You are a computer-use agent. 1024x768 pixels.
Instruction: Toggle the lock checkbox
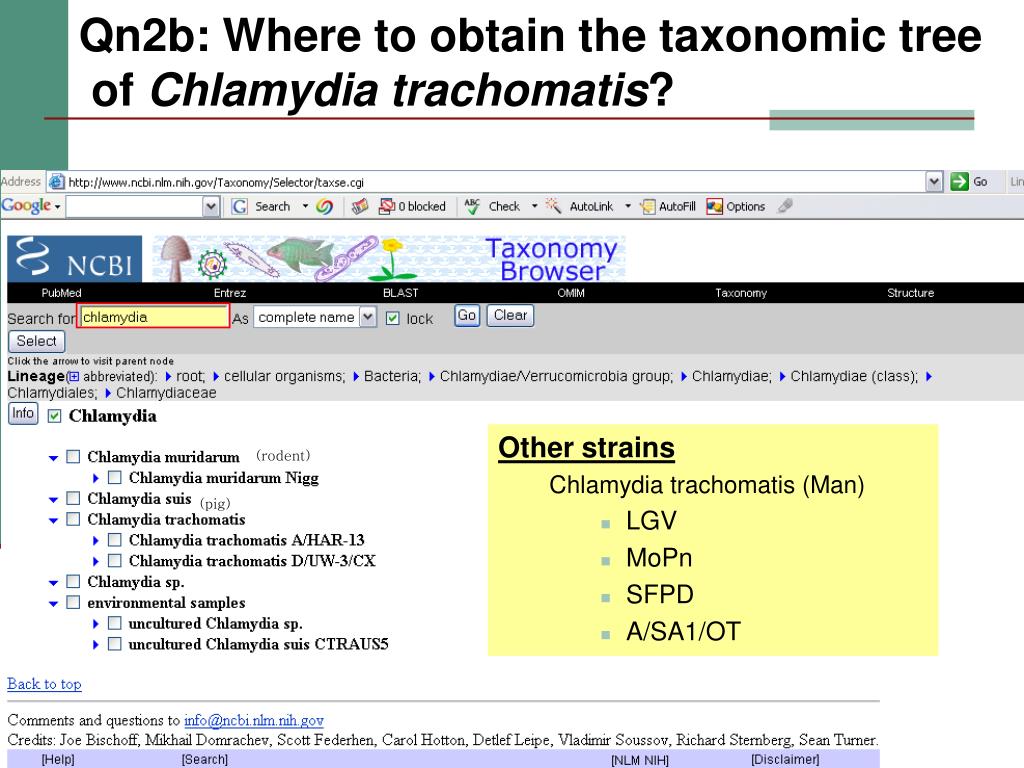(x=392, y=318)
